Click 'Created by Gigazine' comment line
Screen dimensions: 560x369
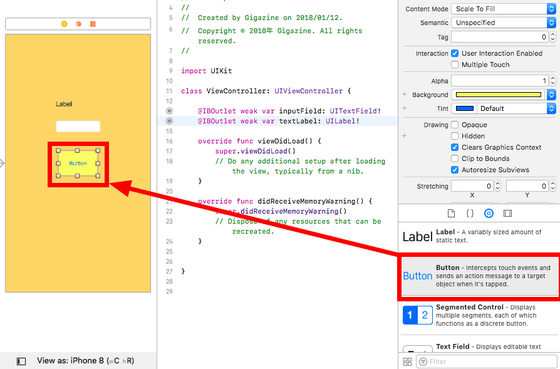261,18
